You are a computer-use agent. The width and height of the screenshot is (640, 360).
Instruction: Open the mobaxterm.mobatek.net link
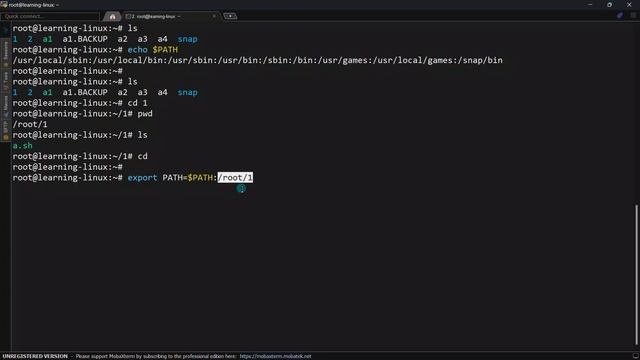point(275,356)
